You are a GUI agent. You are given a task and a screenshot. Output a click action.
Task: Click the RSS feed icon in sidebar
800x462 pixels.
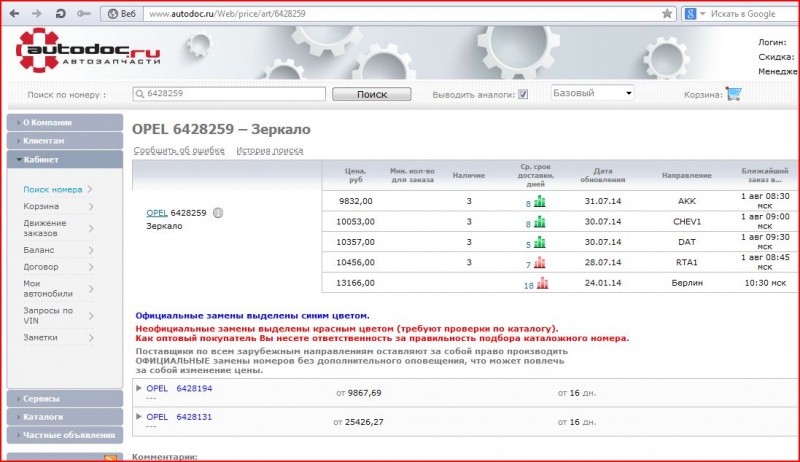[112, 457]
